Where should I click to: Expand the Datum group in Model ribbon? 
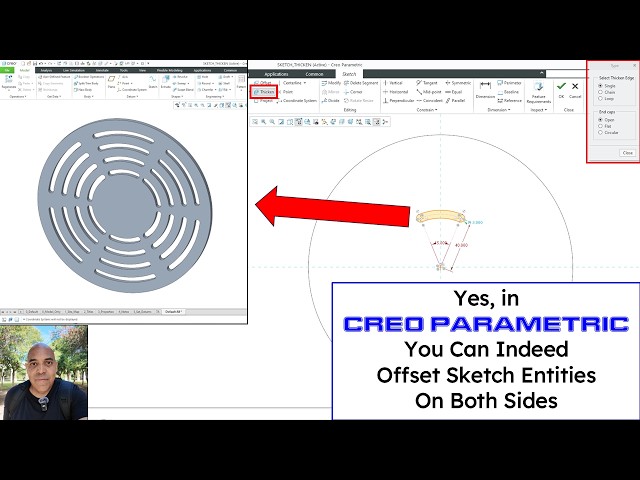132,97
